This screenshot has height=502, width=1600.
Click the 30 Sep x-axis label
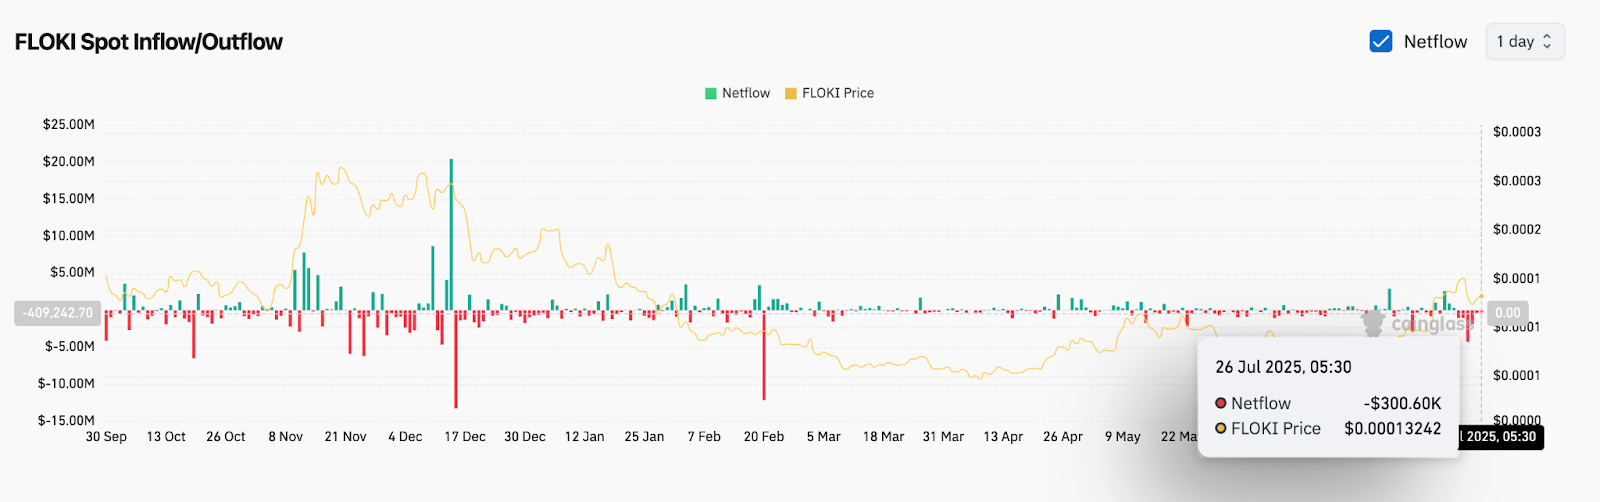coord(106,437)
